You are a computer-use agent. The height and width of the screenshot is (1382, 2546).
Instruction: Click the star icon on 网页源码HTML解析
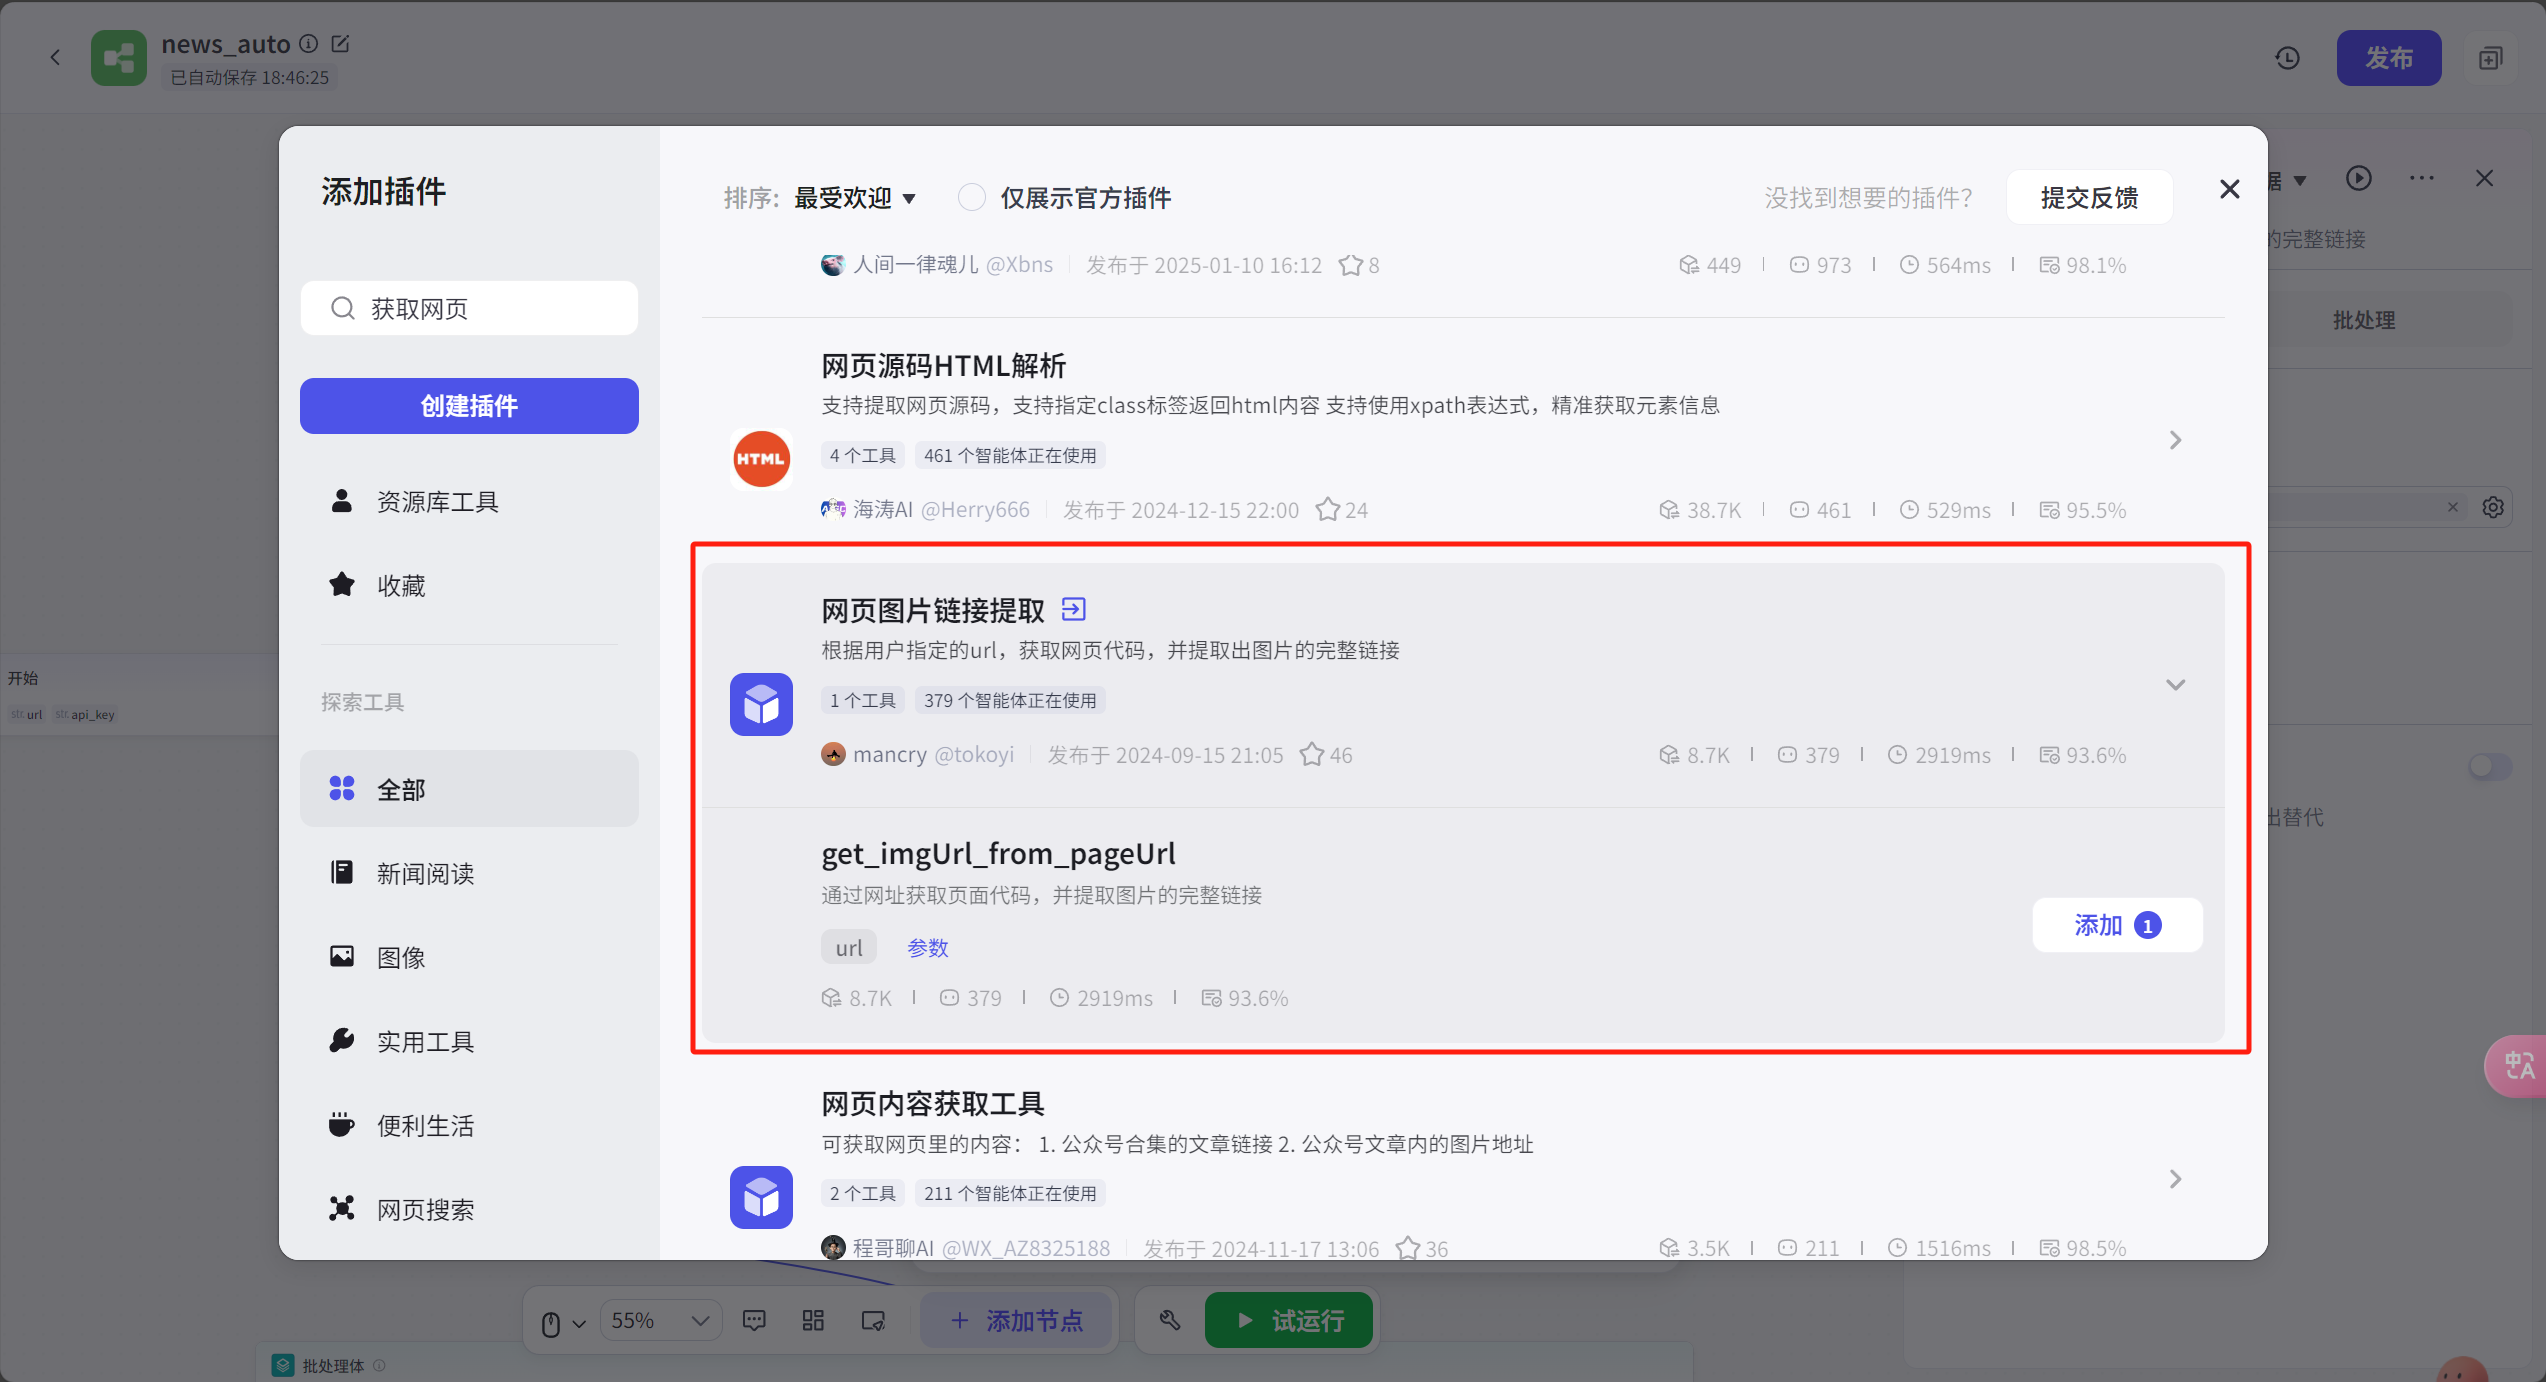(x=1327, y=510)
